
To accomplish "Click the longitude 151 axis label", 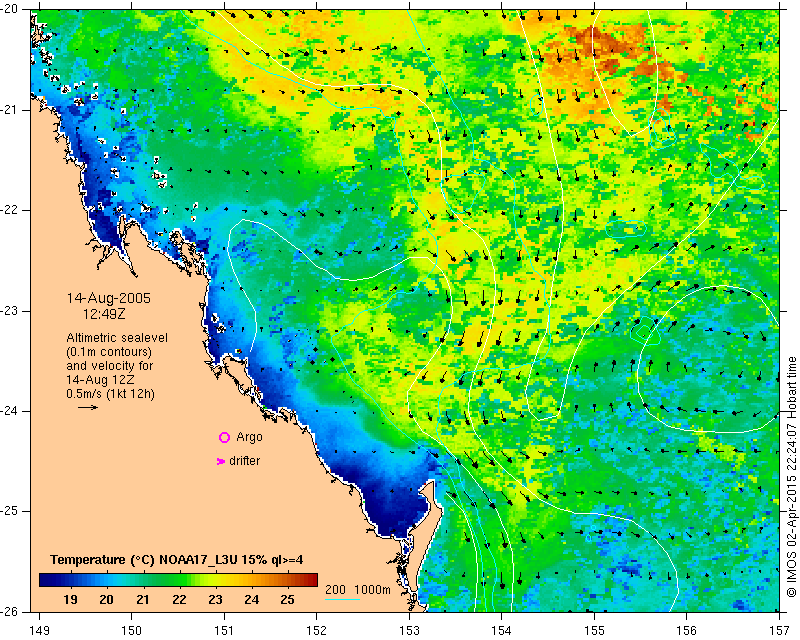I will pos(224,631).
